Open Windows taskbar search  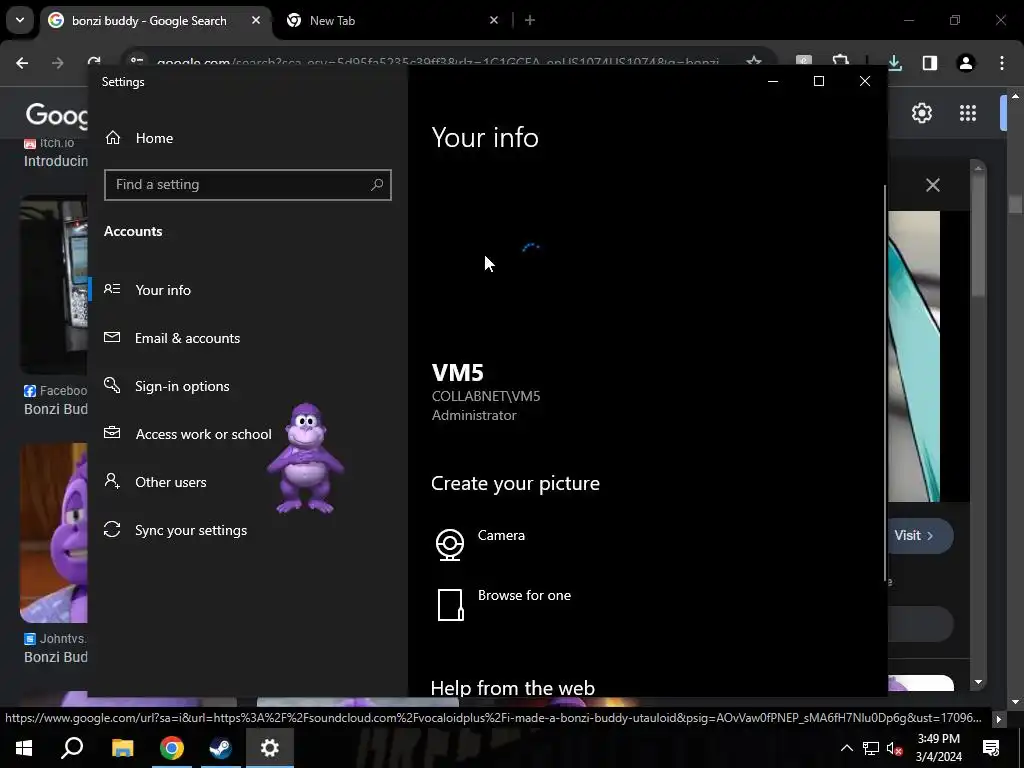point(72,748)
